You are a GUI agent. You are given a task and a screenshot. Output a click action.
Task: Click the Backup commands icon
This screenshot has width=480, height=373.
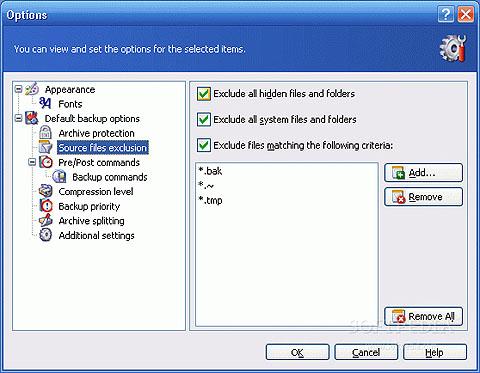click(x=59, y=177)
